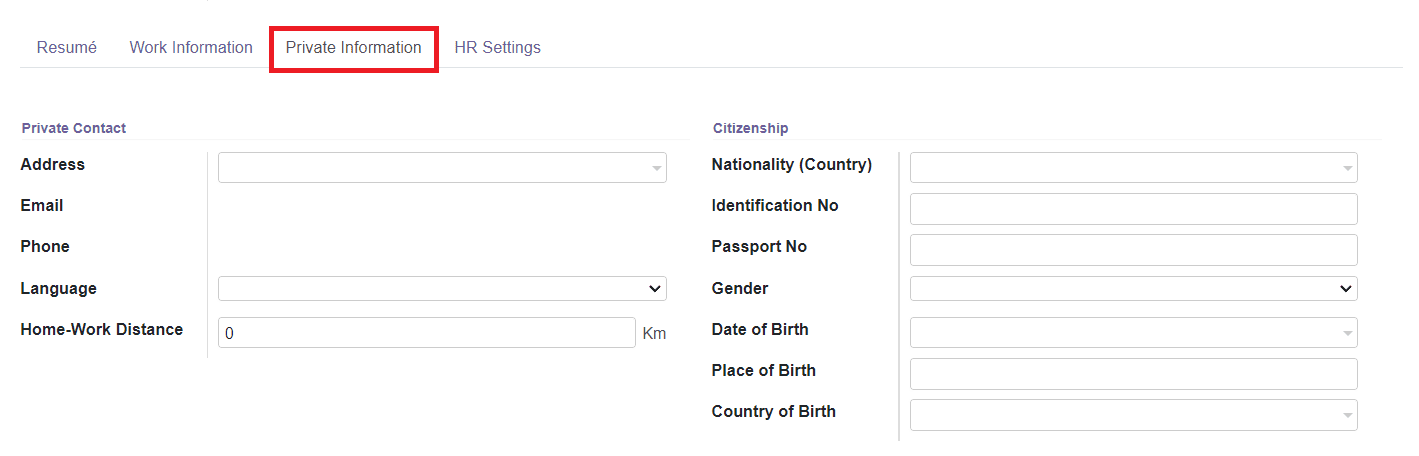This screenshot has height=456, width=1419.
Task: Expand the Nationality (Country) dropdown
Action: (1348, 168)
